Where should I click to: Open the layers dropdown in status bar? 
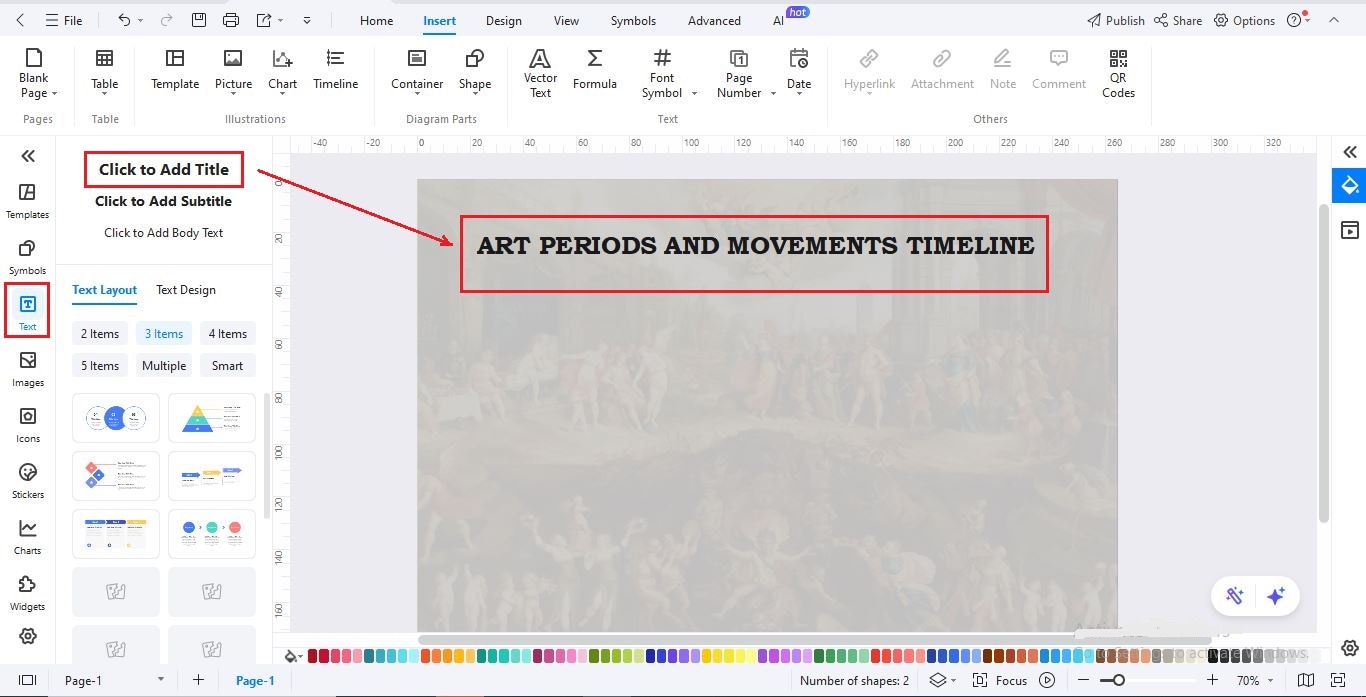[x=943, y=680]
